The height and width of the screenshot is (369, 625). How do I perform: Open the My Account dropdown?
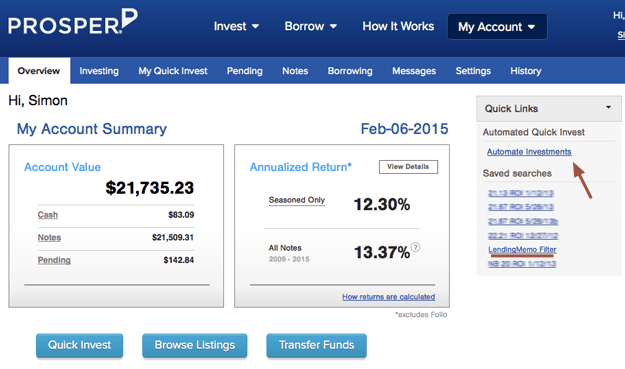click(497, 27)
